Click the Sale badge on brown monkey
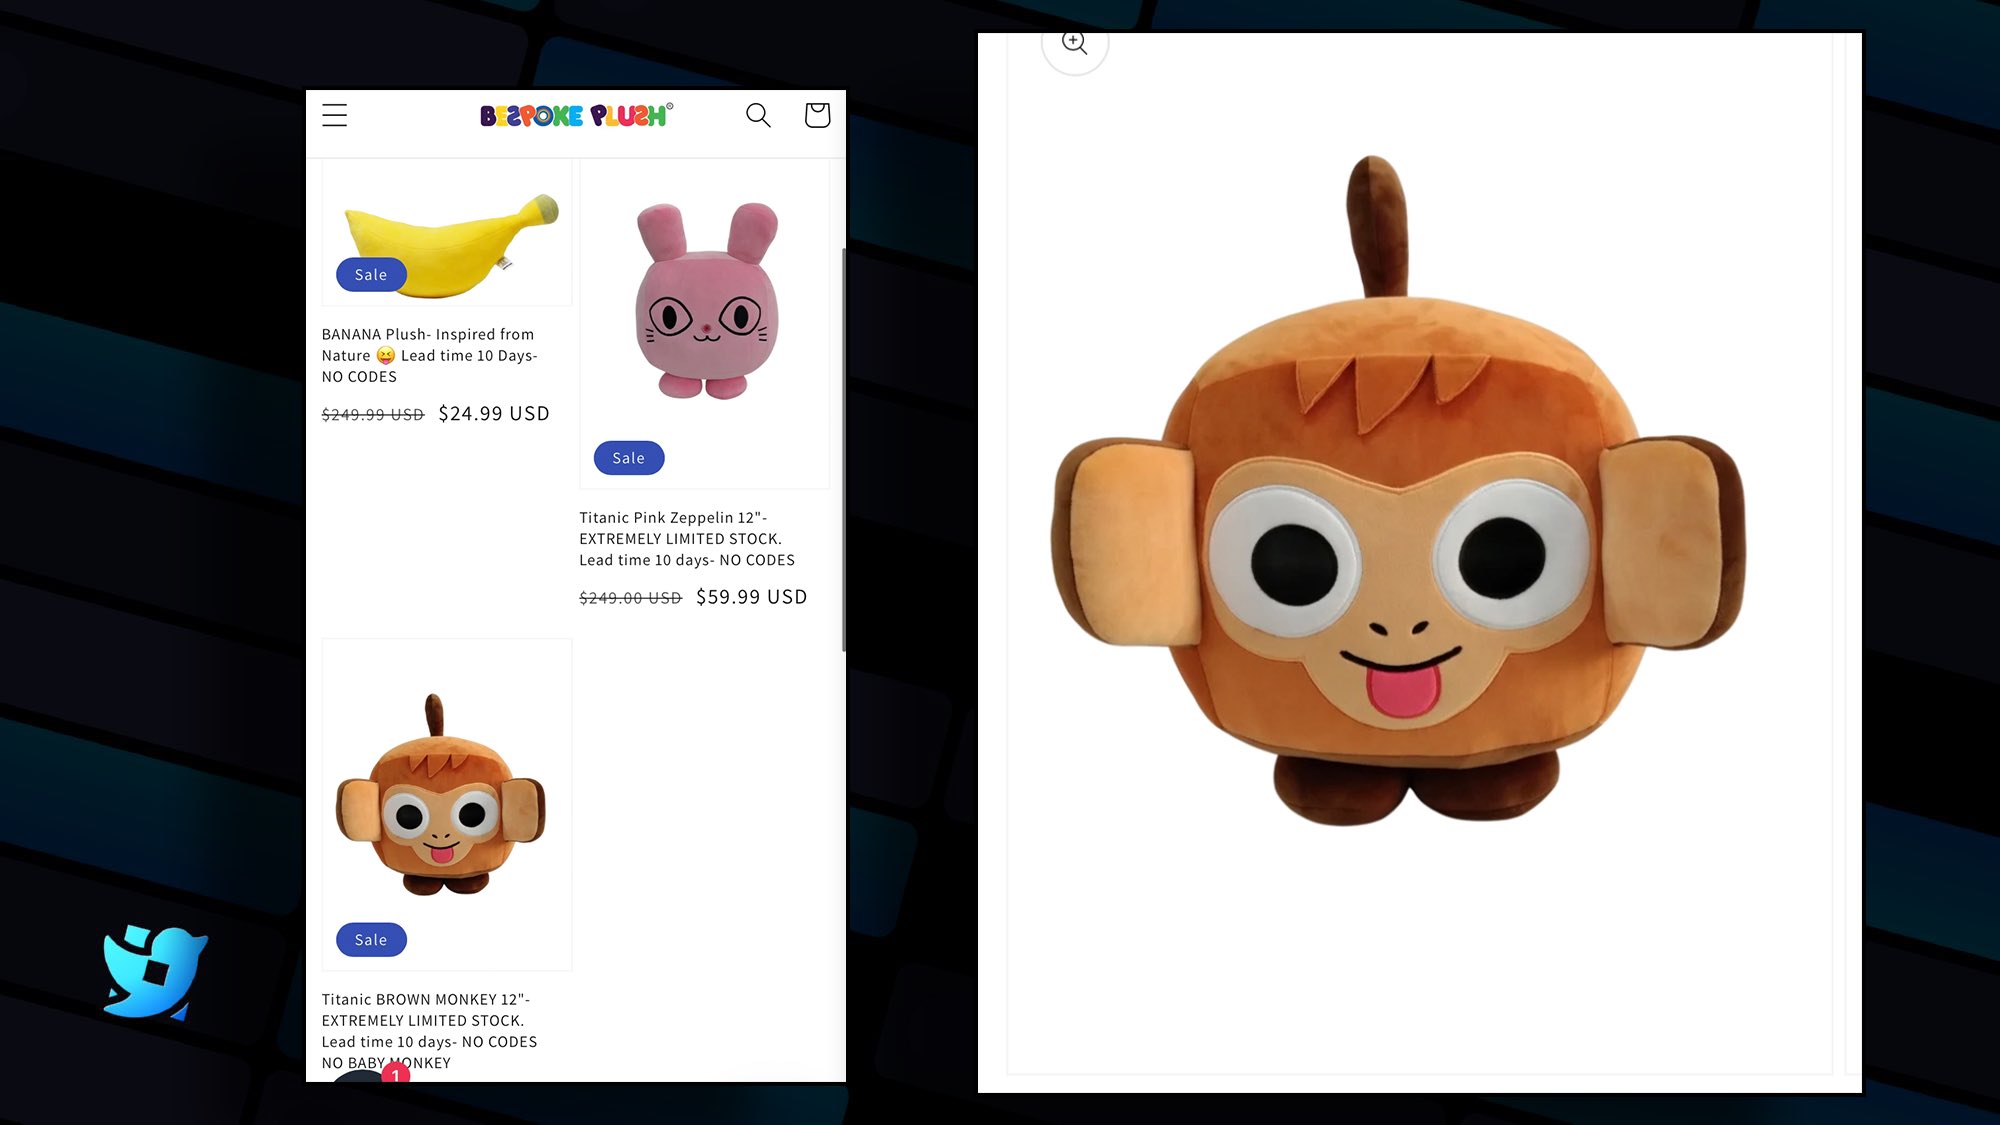Screen dimensions: 2000x1125 [x=371, y=940]
